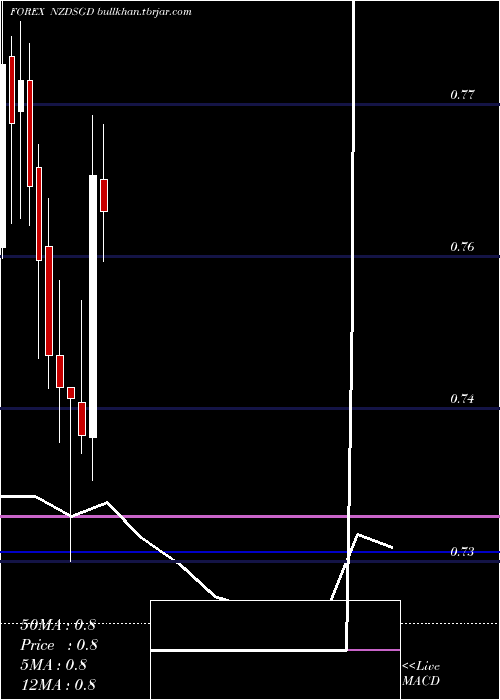Click the last red candlestick beside the tall white one
The height and width of the screenshot is (700, 500).
[x=104, y=195]
